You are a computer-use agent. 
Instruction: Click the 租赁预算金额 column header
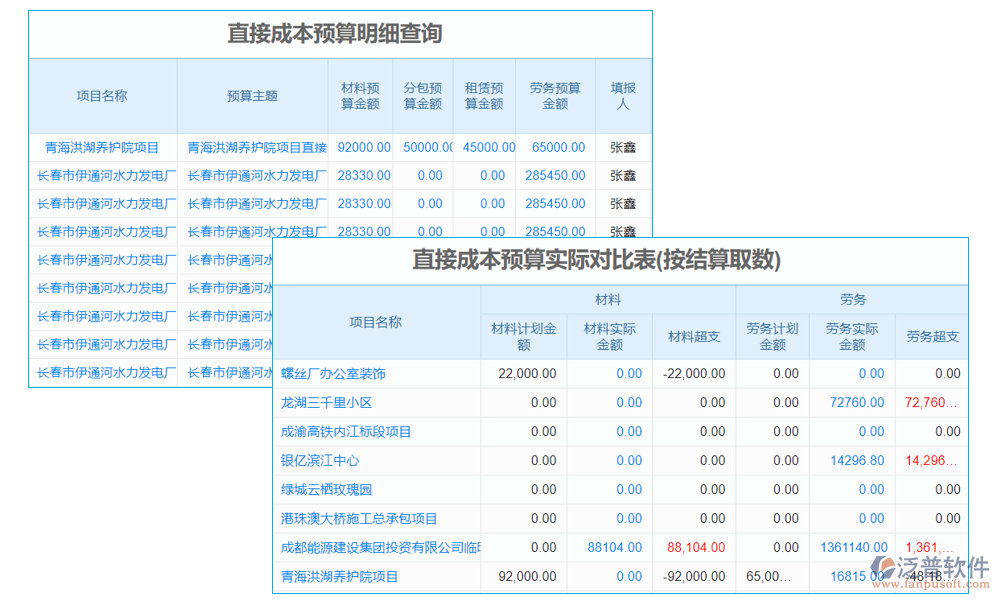[484, 95]
